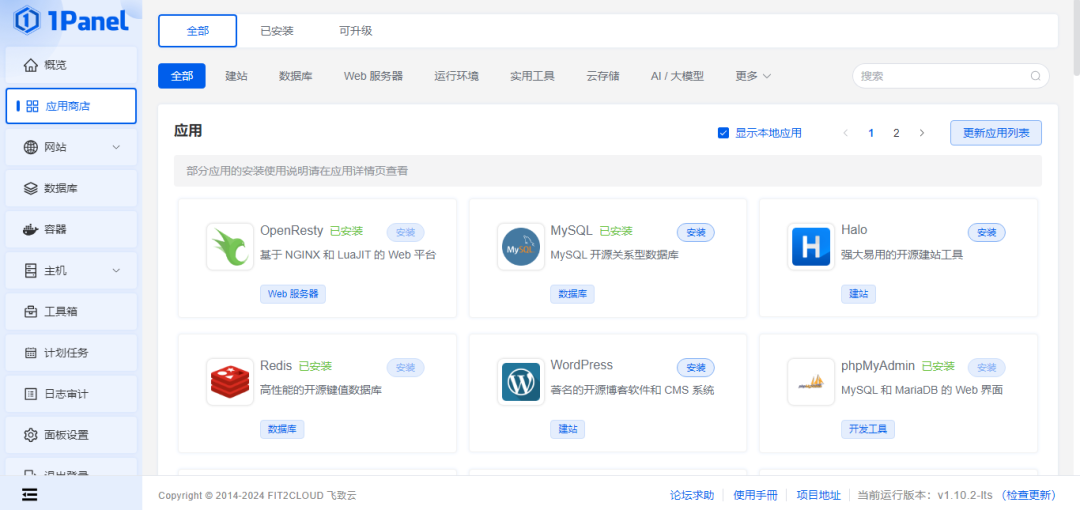The height and width of the screenshot is (510, 1080).
Task: Click the MySQL app logo
Action: coord(521,247)
